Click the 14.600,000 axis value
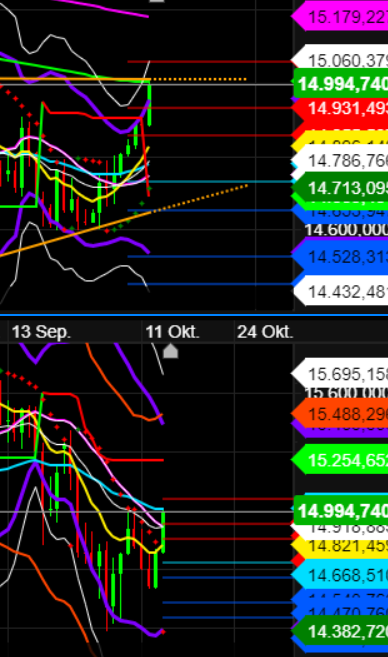The image size is (388, 657). pyautogui.click(x=346, y=230)
